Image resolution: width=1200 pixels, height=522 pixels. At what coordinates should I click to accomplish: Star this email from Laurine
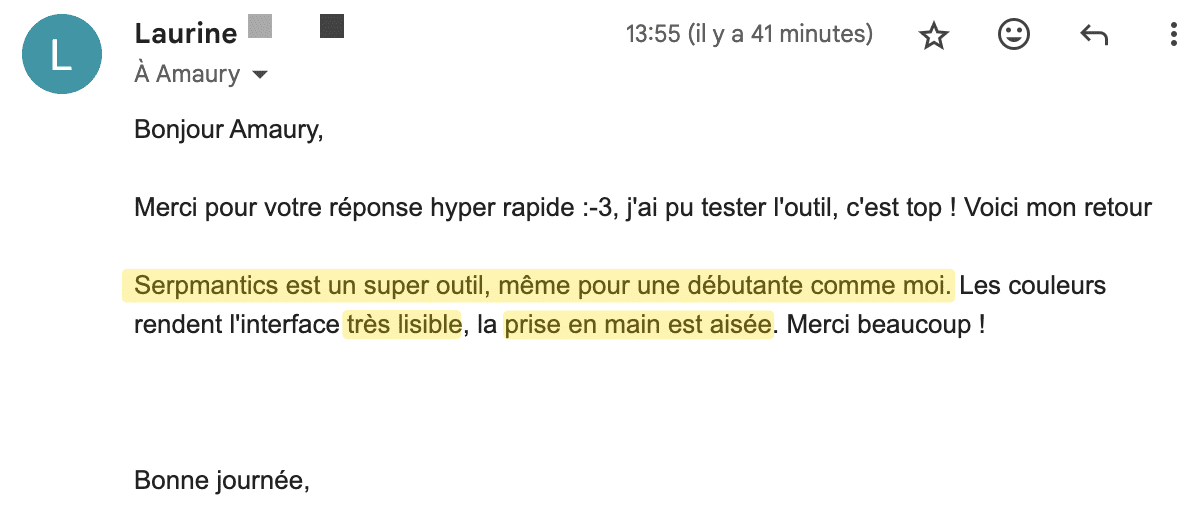[933, 37]
